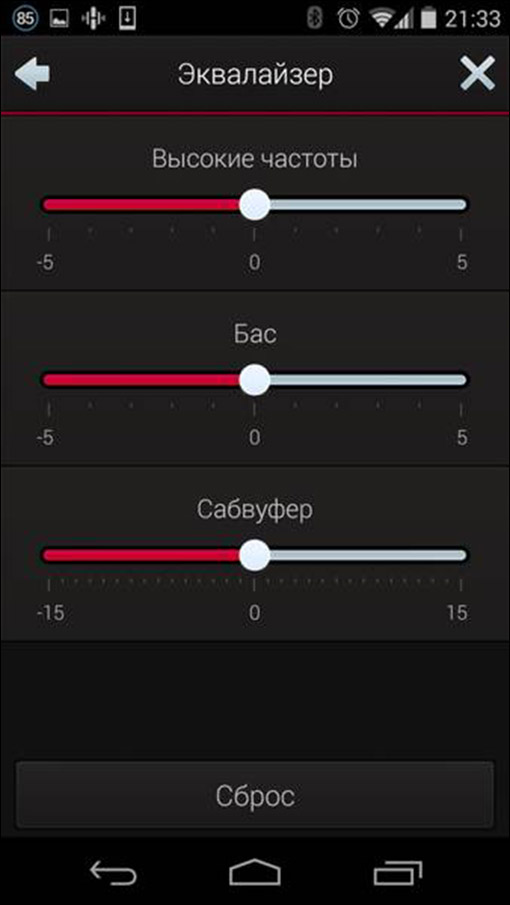Viewport: 510px width, 905px height.
Task: Tap the image notification icon
Action: click(59, 18)
